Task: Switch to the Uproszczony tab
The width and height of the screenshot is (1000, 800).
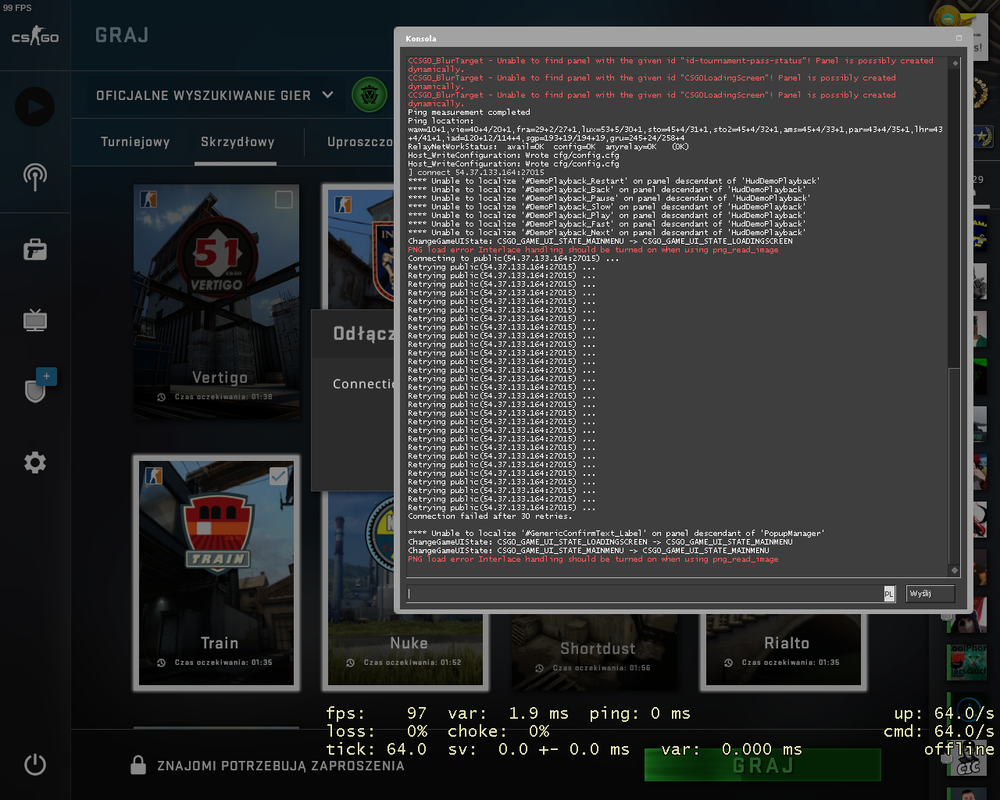Action: tap(360, 142)
